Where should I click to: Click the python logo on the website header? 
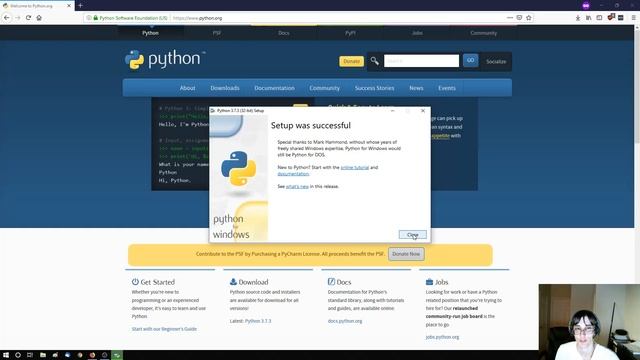(x=165, y=60)
